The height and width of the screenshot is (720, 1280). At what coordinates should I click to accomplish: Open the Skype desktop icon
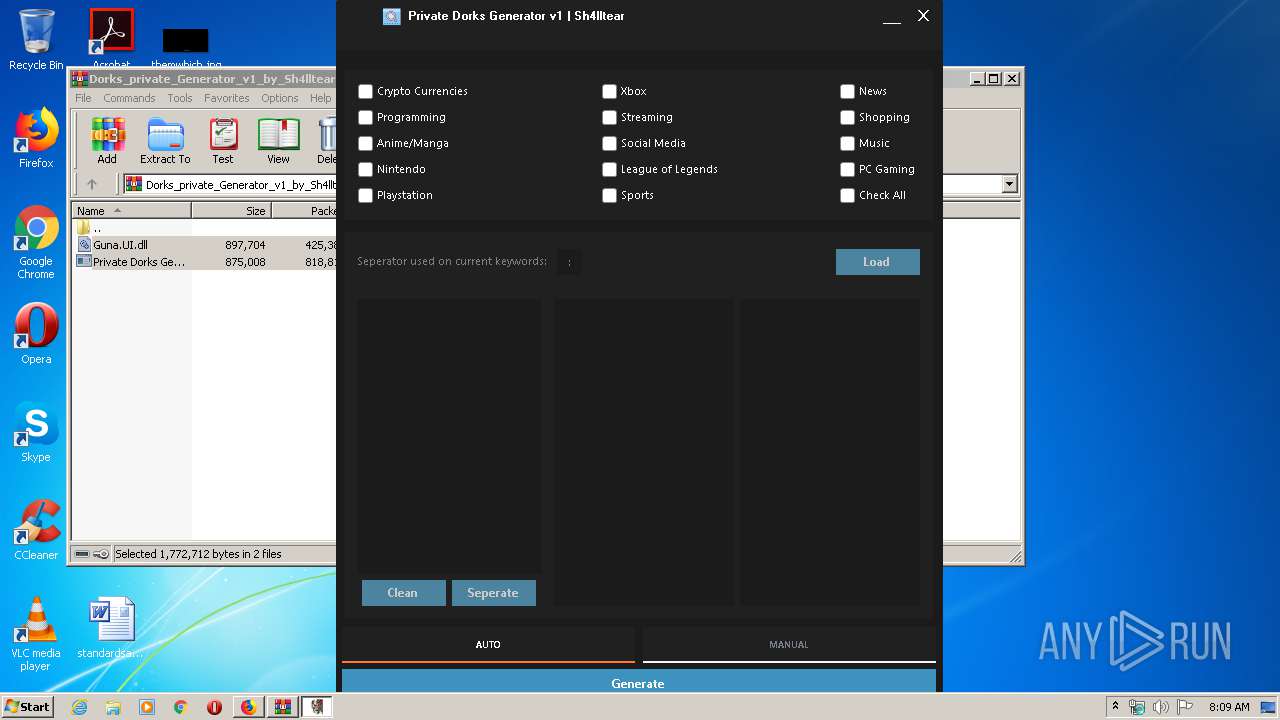pyautogui.click(x=36, y=432)
